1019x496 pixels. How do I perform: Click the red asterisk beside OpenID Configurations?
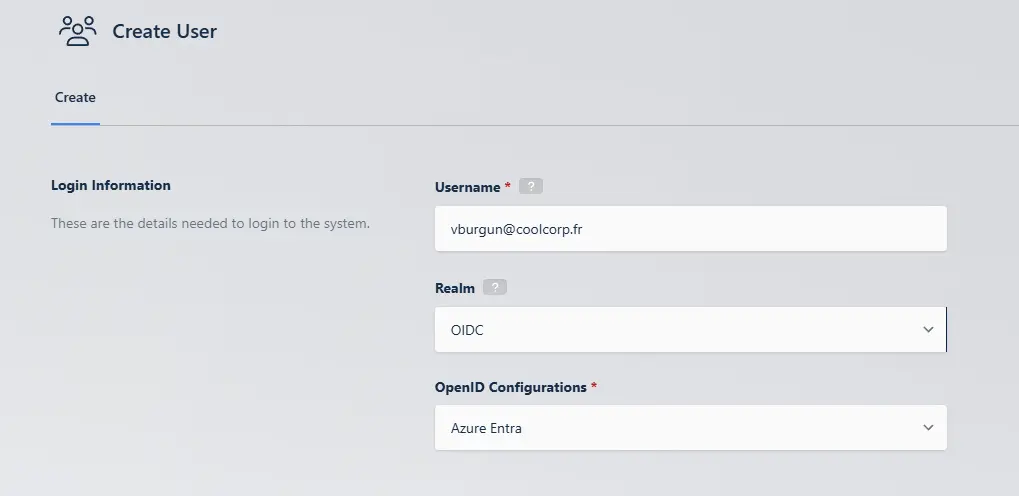pos(594,387)
